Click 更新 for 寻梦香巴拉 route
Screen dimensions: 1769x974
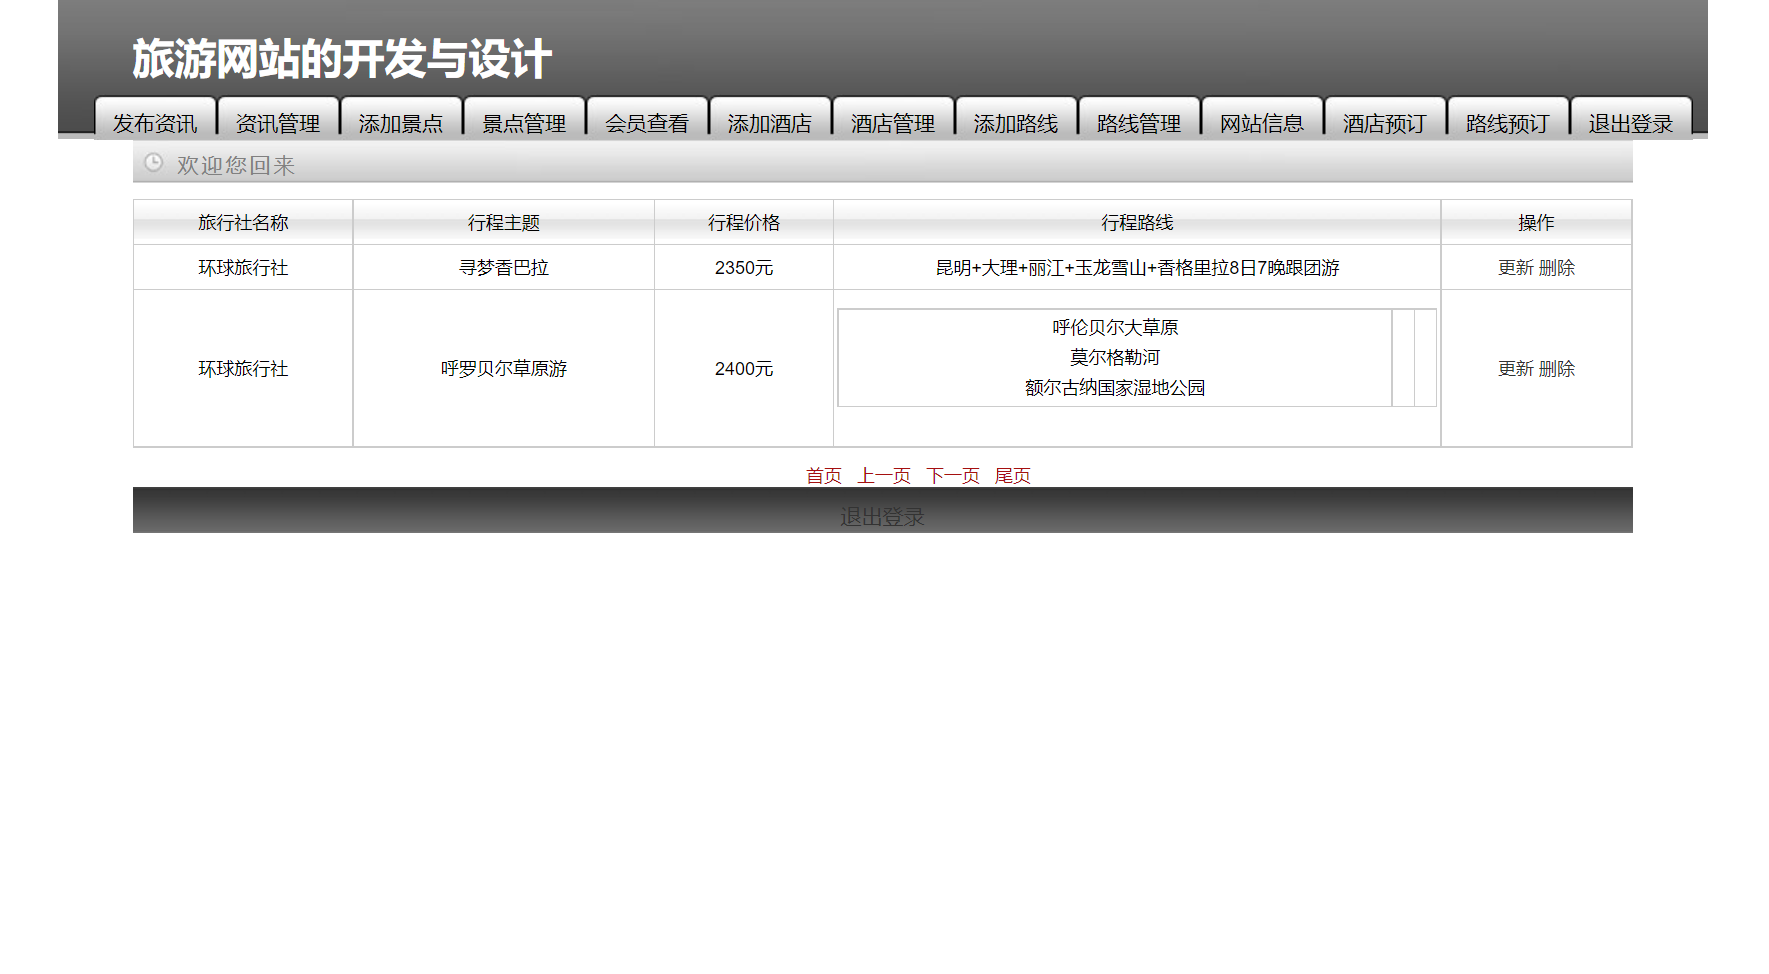(1513, 267)
